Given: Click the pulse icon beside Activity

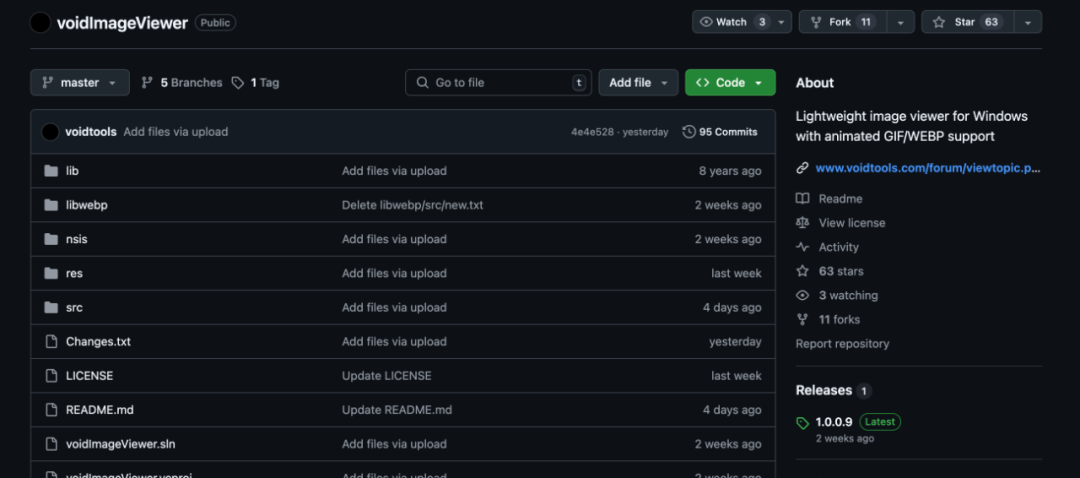Looking at the screenshot, I should [x=802, y=247].
